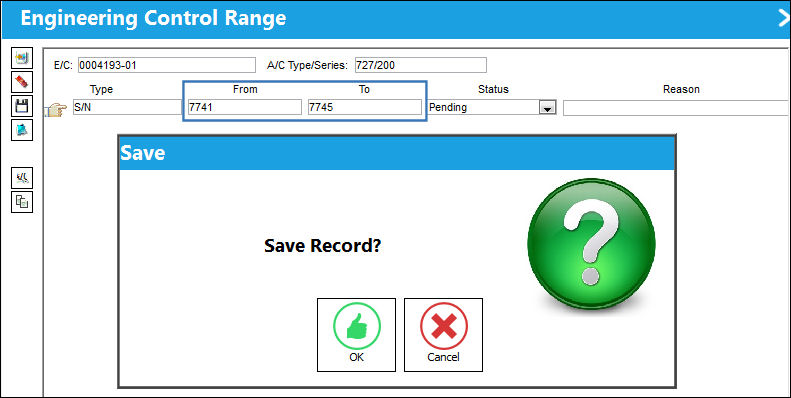Click the floppy disk save icon

[x=22, y=106]
